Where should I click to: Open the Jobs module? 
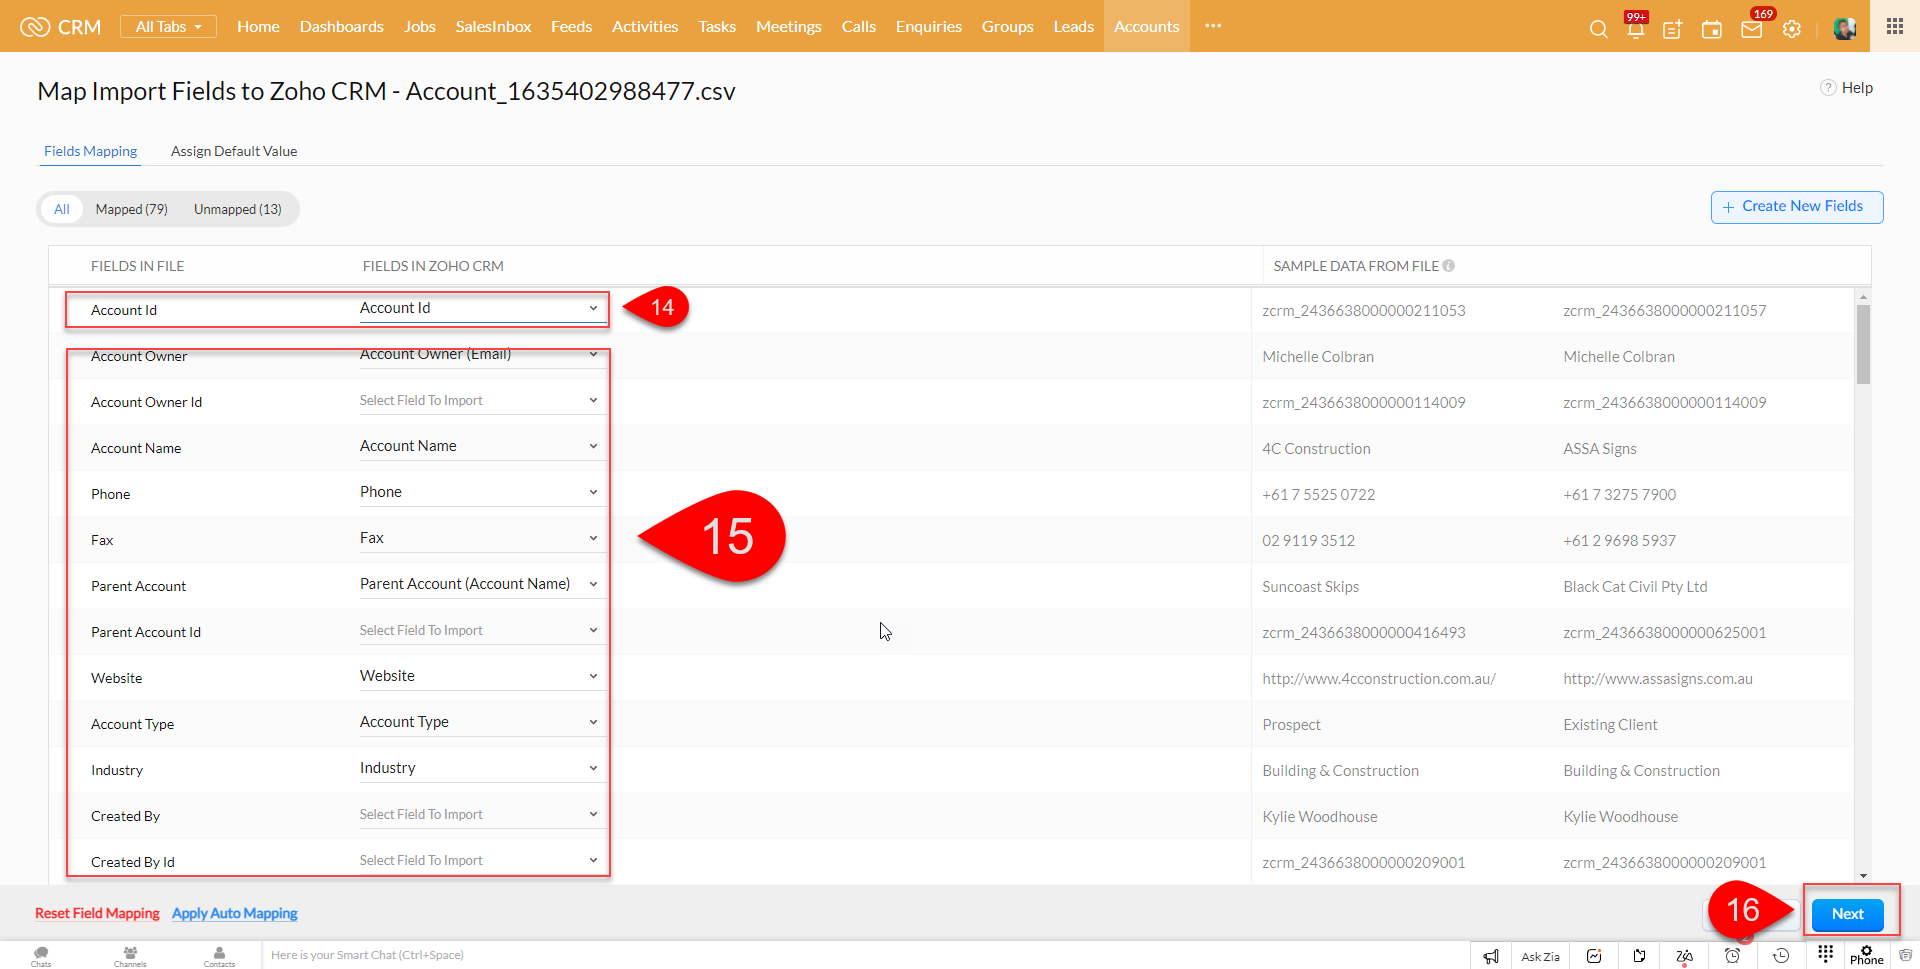click(x=420, y=27)
